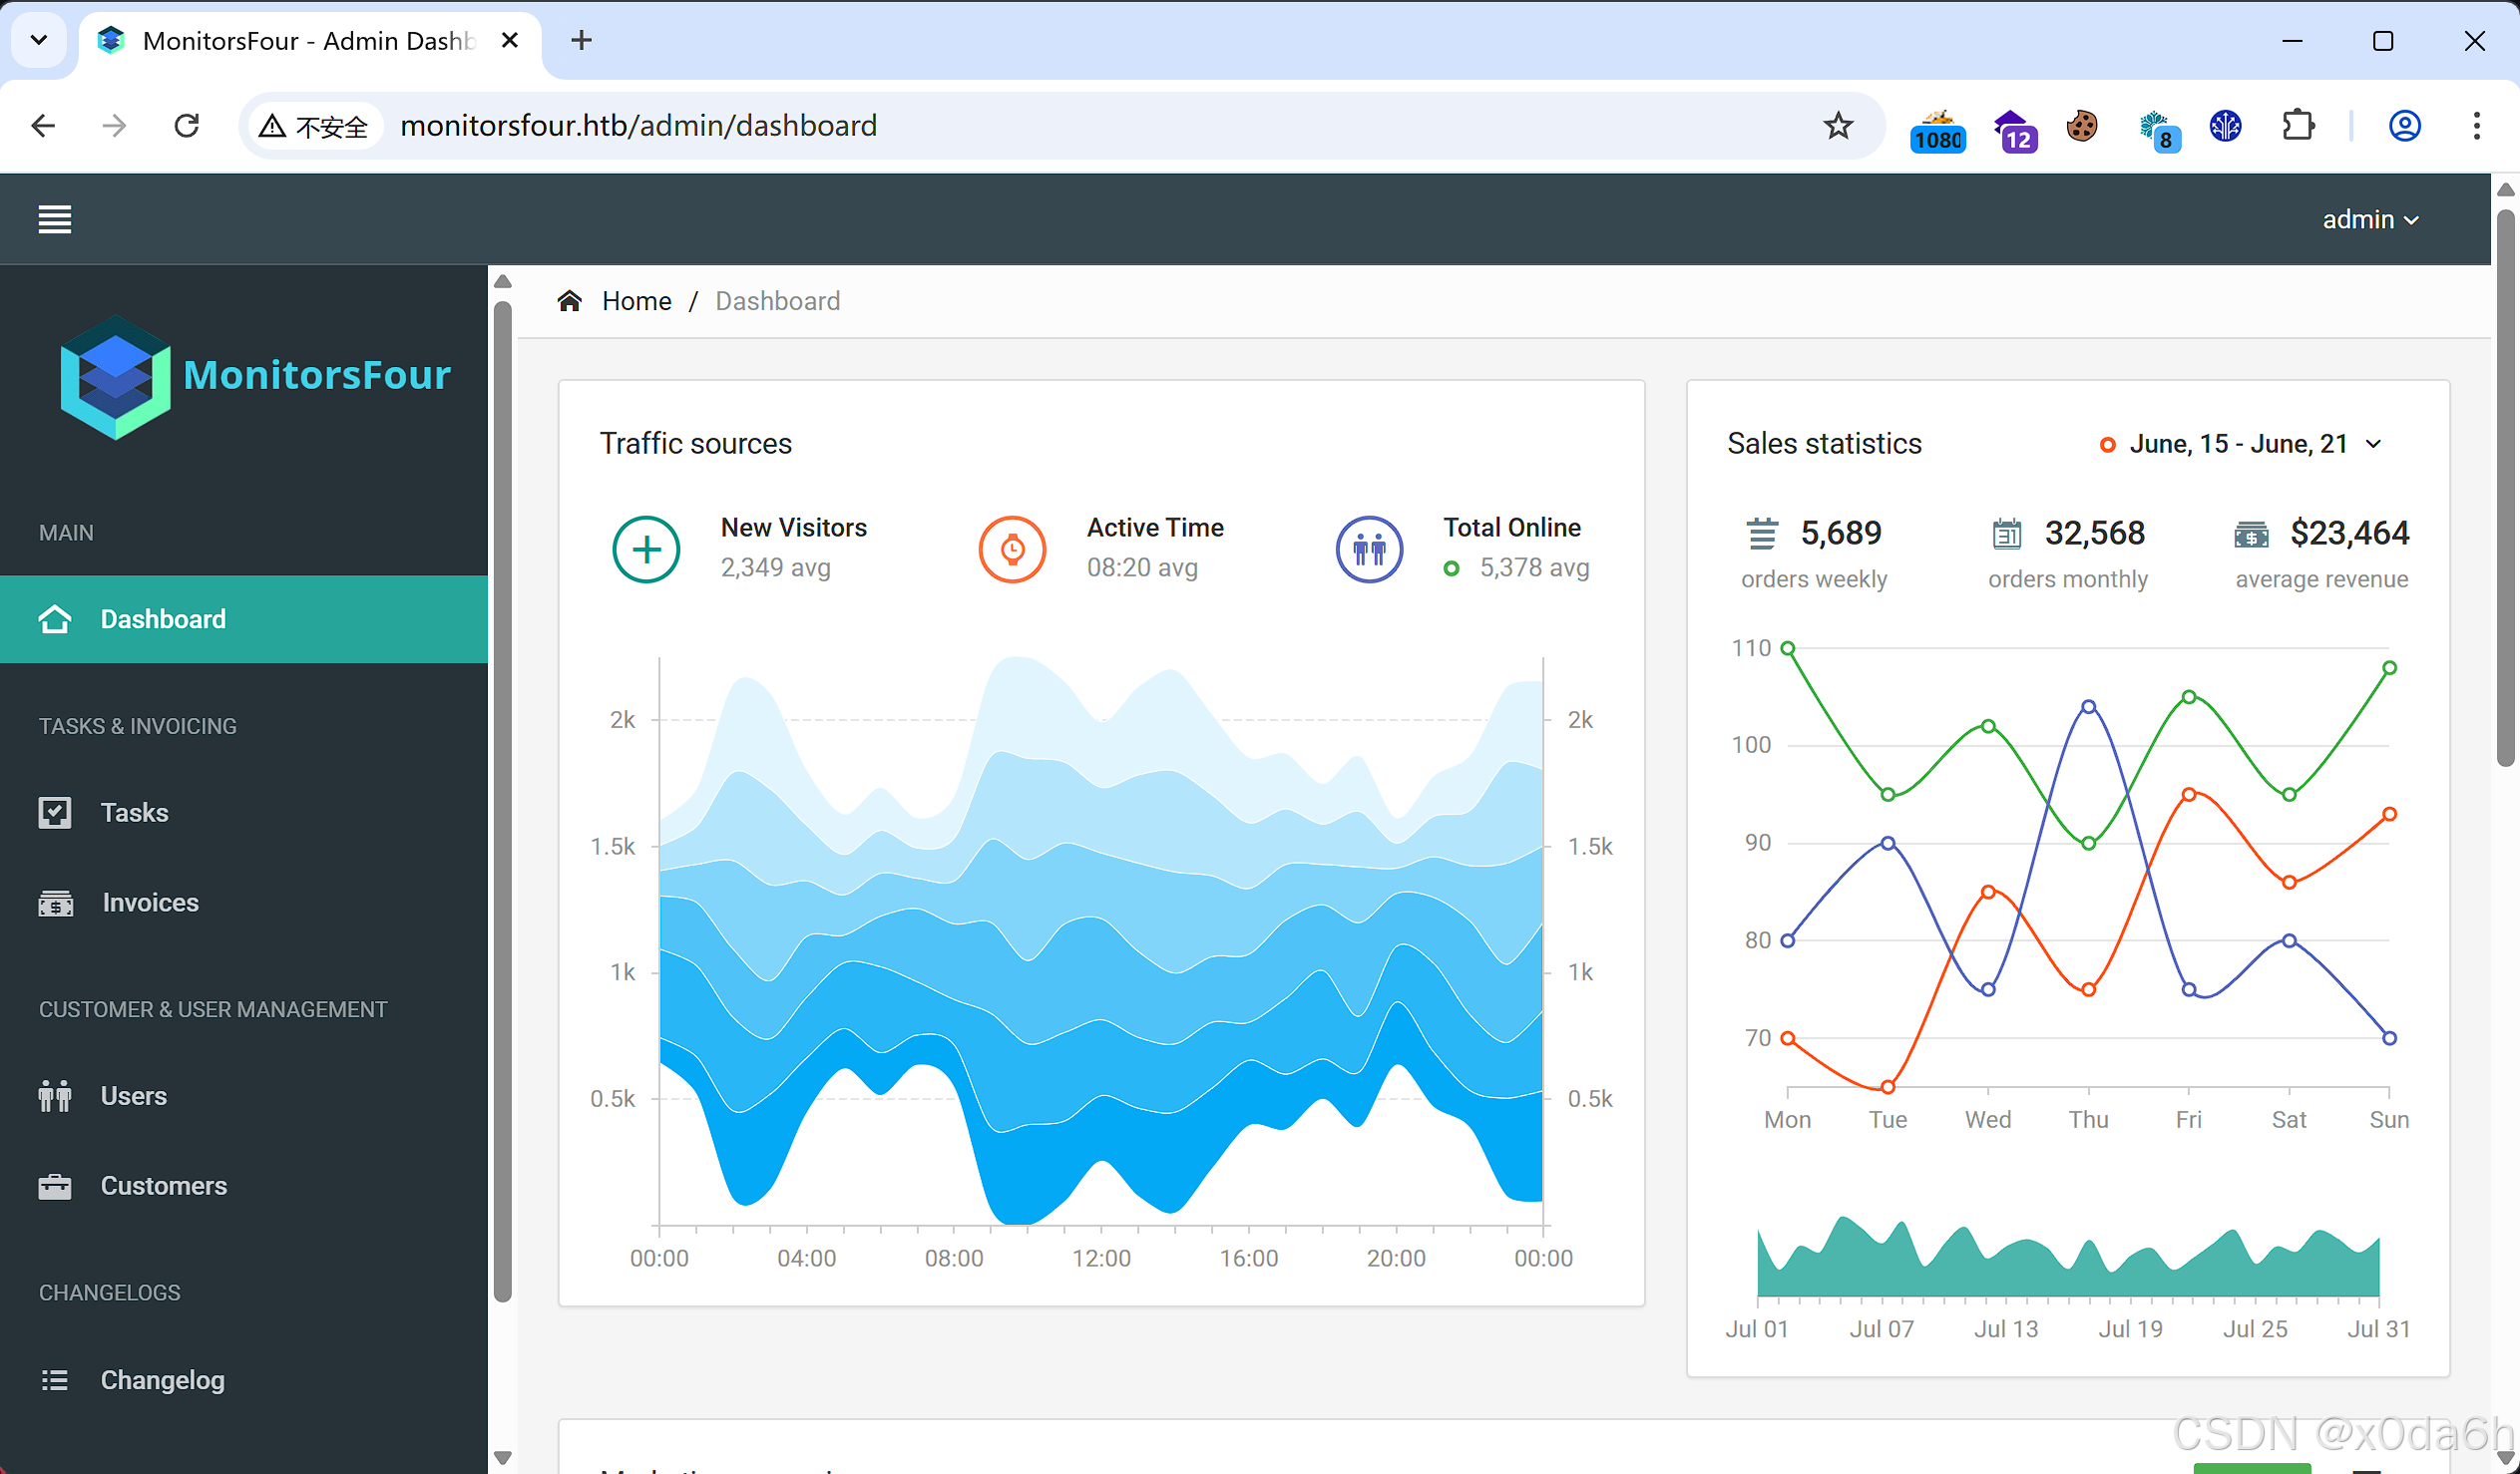Open the browser extensions puzzle icon

(2298, 126)
